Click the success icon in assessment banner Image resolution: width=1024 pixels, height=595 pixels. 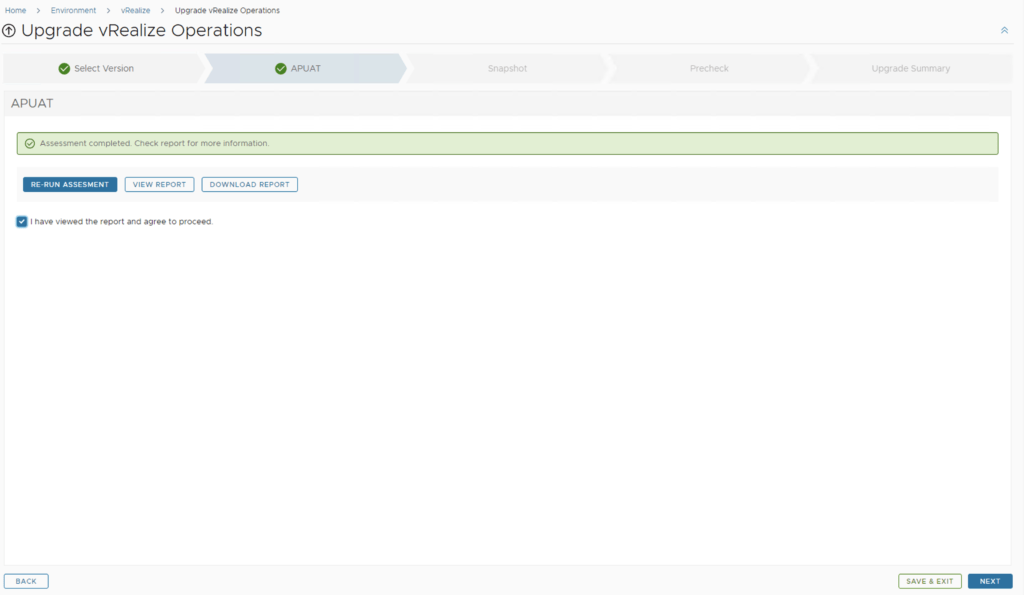(30, 144)
